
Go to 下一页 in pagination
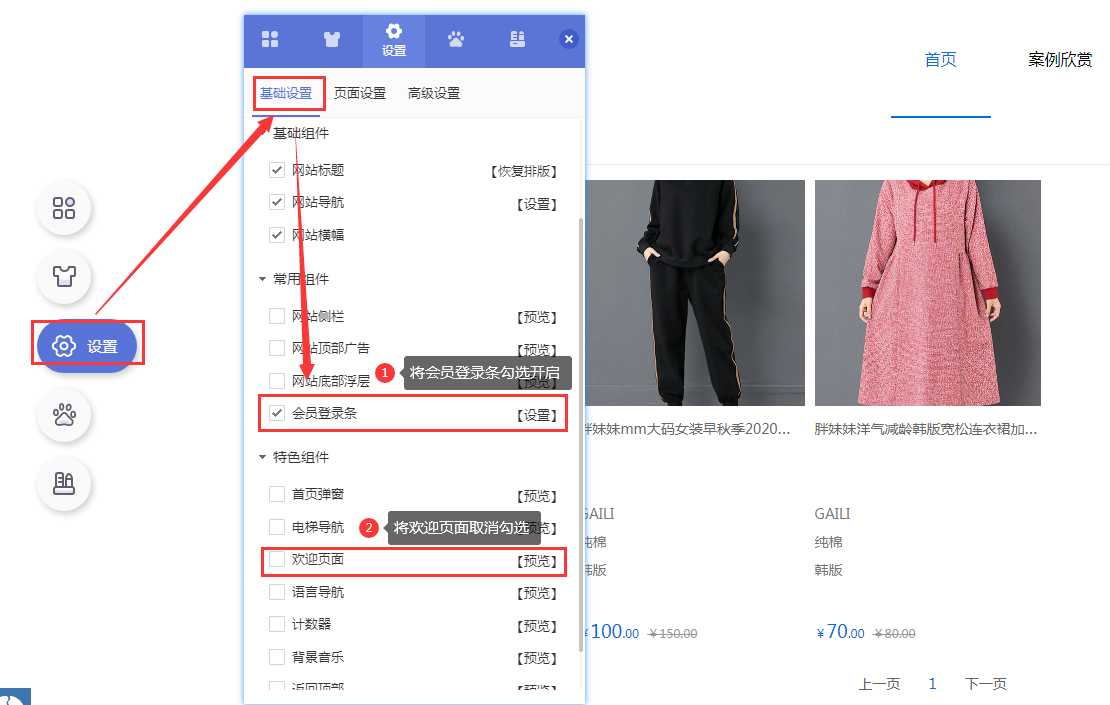[985, 684]
